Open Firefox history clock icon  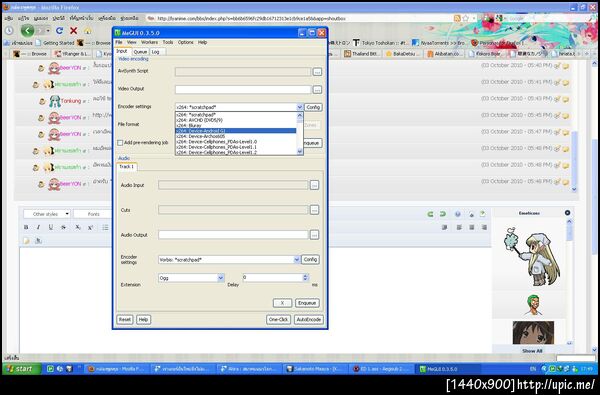coord(9,31)
